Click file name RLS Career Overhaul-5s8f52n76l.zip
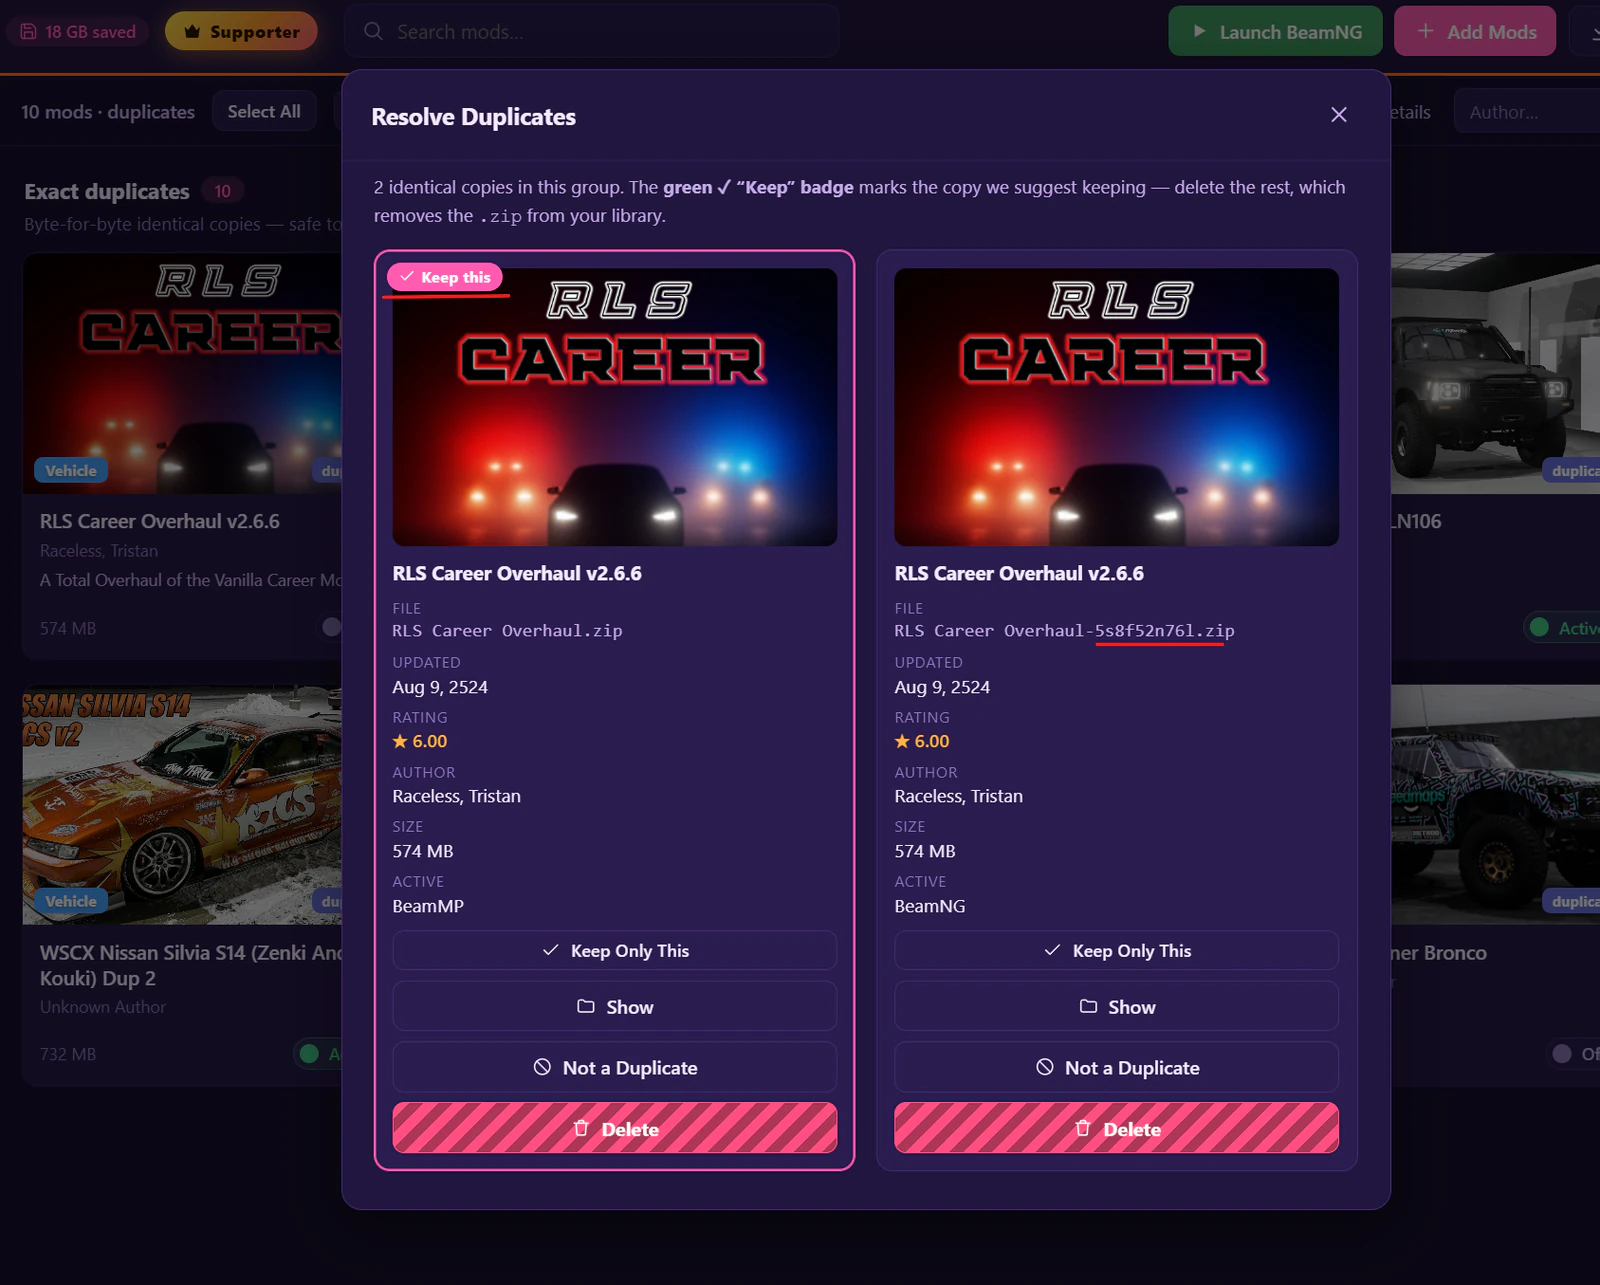Screen dimensions: 1600x1285 click(x=1064, y=631)
